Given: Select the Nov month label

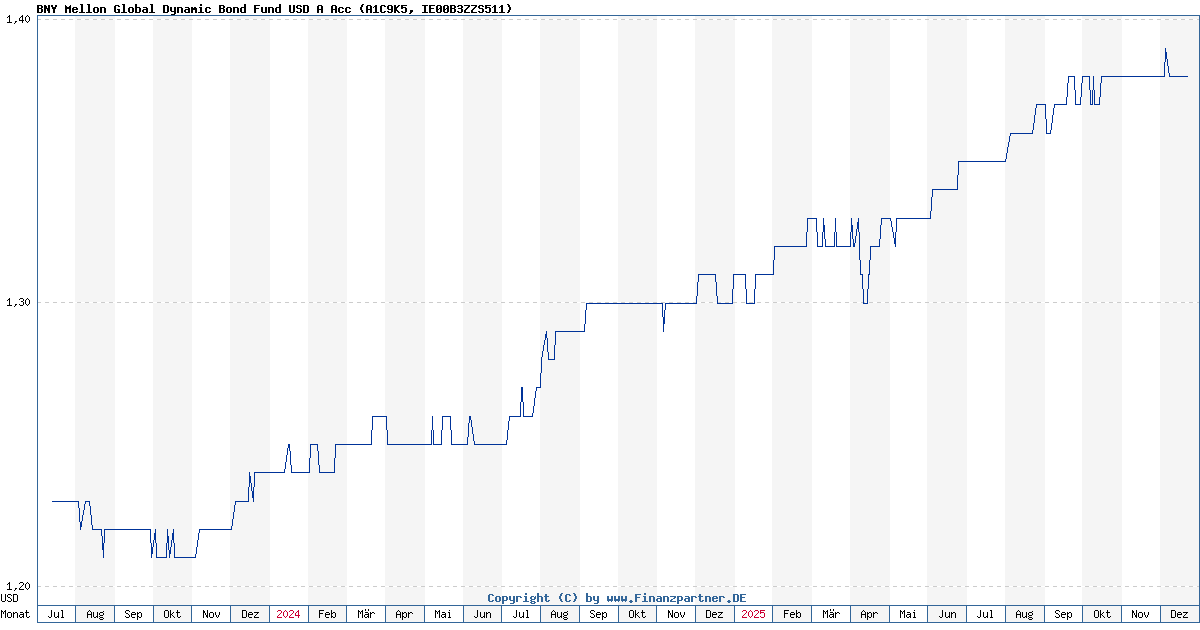Looking at the screenshot, I should (x=210, y=613).
